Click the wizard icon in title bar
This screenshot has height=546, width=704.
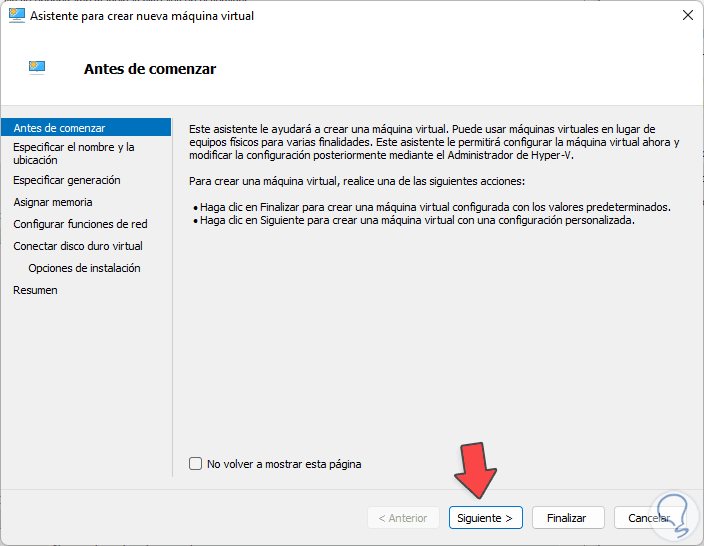pyautogui.click(x=18, y=15)
